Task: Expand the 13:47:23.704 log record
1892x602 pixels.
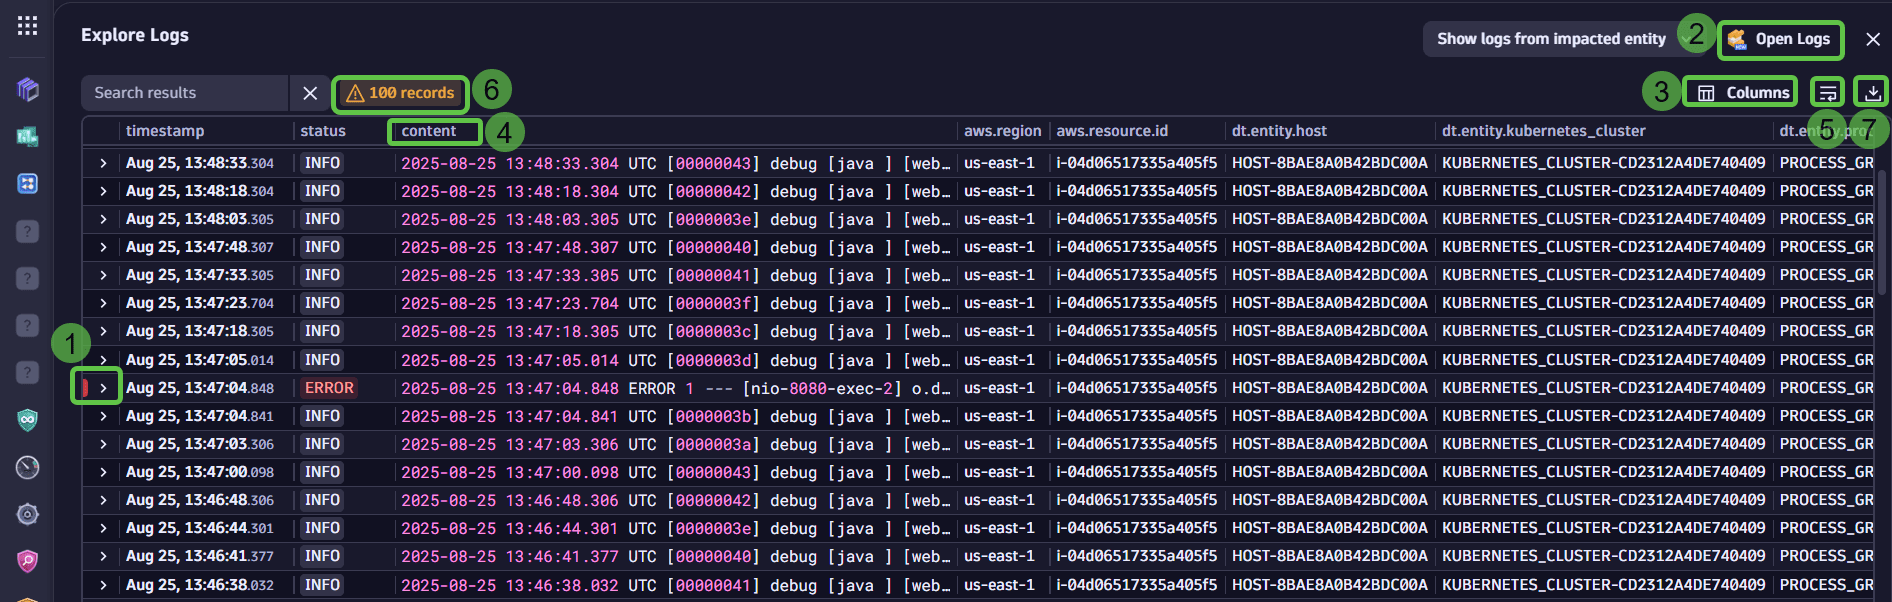Action: click(103, 303)
